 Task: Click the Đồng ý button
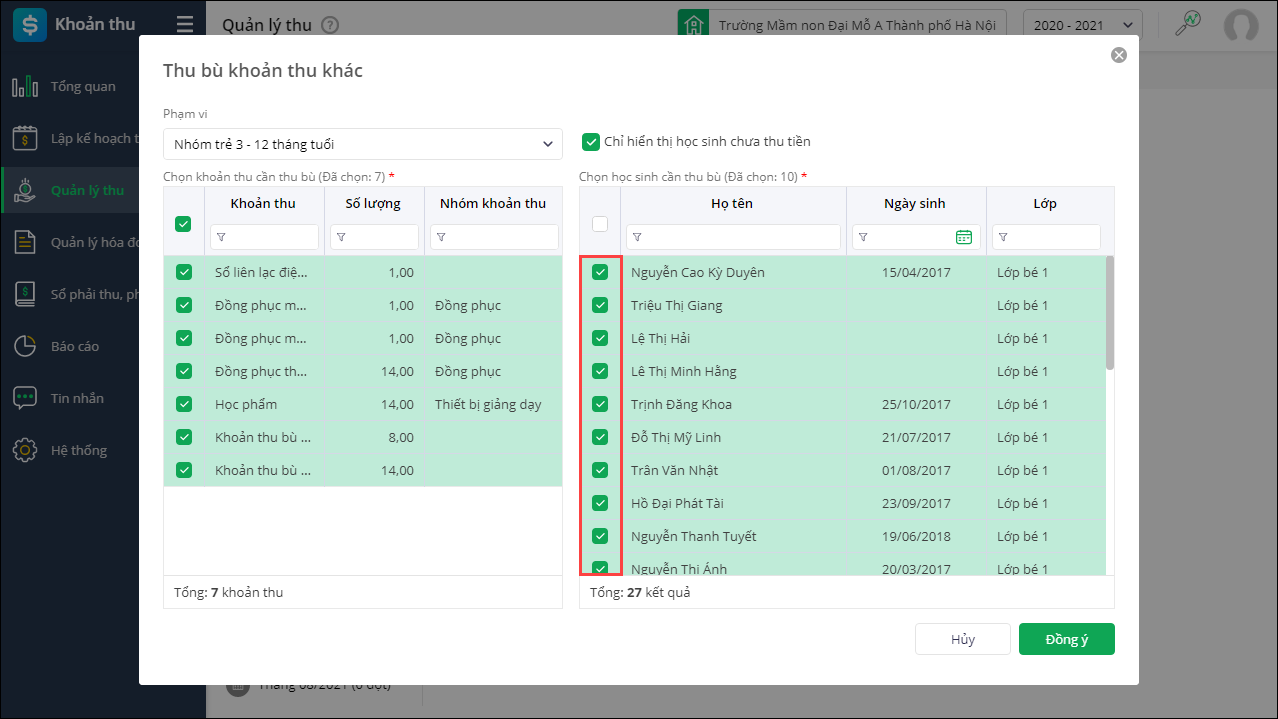click(x=1066, y=639)
